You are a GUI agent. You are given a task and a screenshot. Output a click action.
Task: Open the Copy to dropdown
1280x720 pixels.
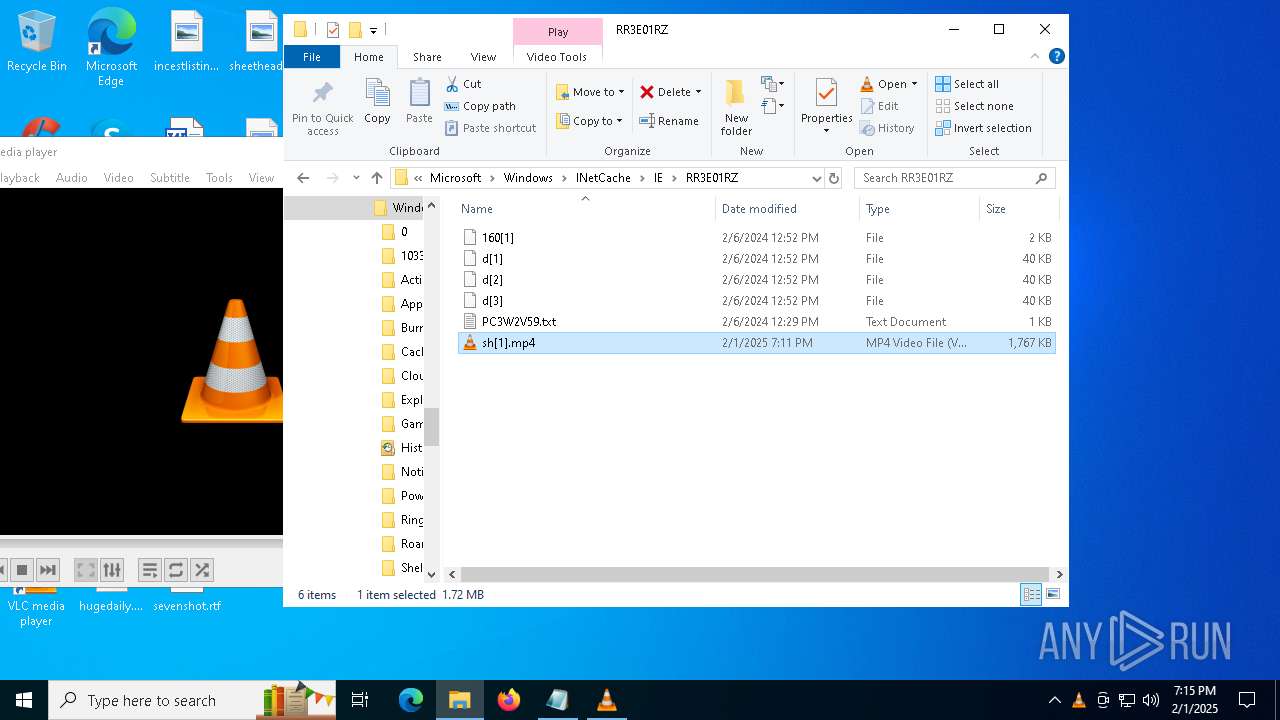coord(589,121)
